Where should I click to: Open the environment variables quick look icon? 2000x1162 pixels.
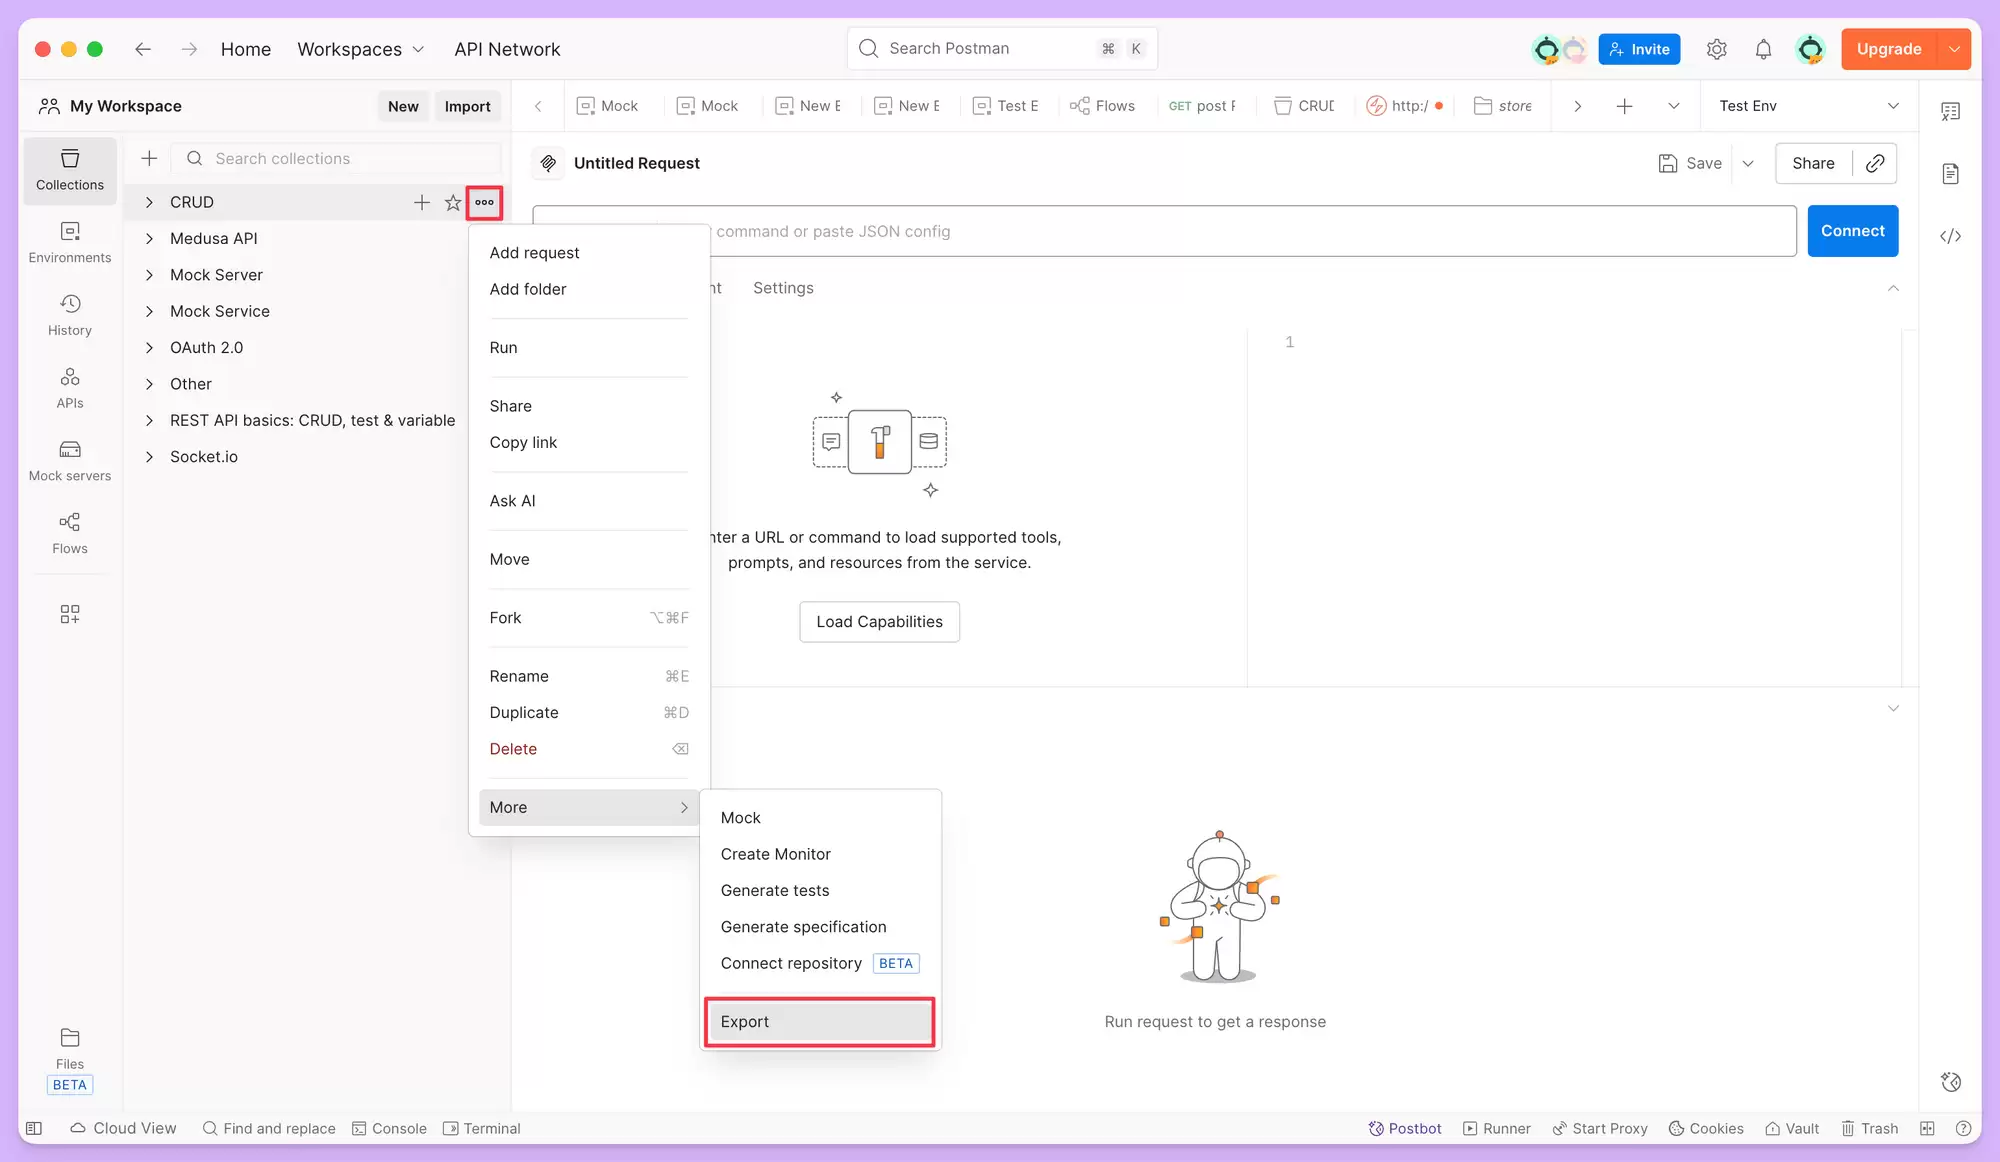[x=1951, y=112]
